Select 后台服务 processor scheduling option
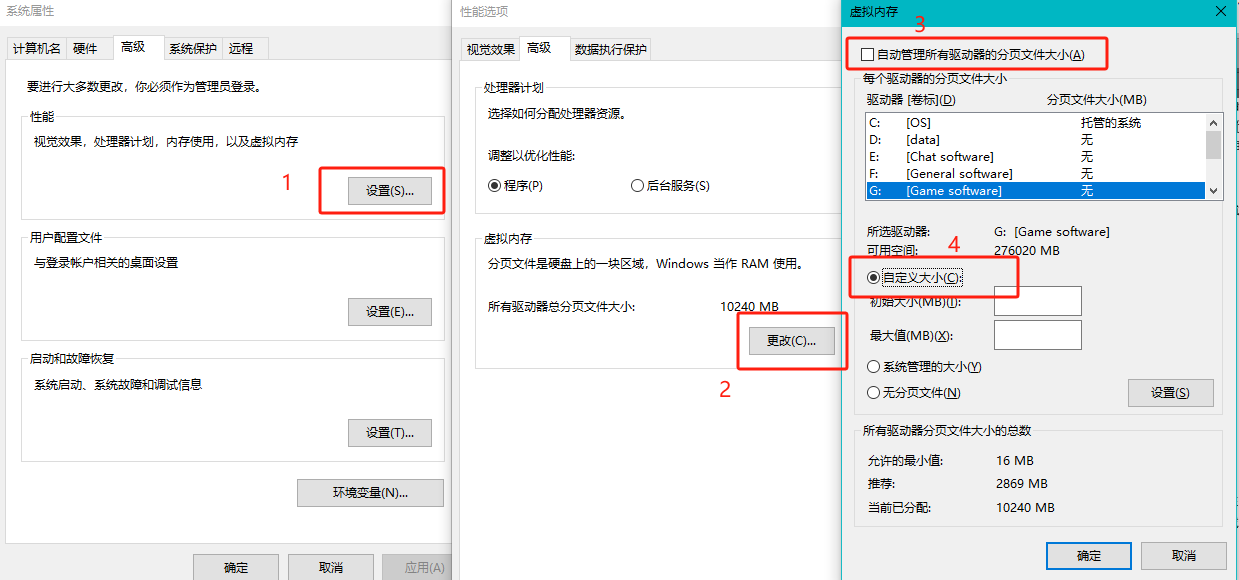The width and height of the screenshot is (1239, 580). (637, 186)
